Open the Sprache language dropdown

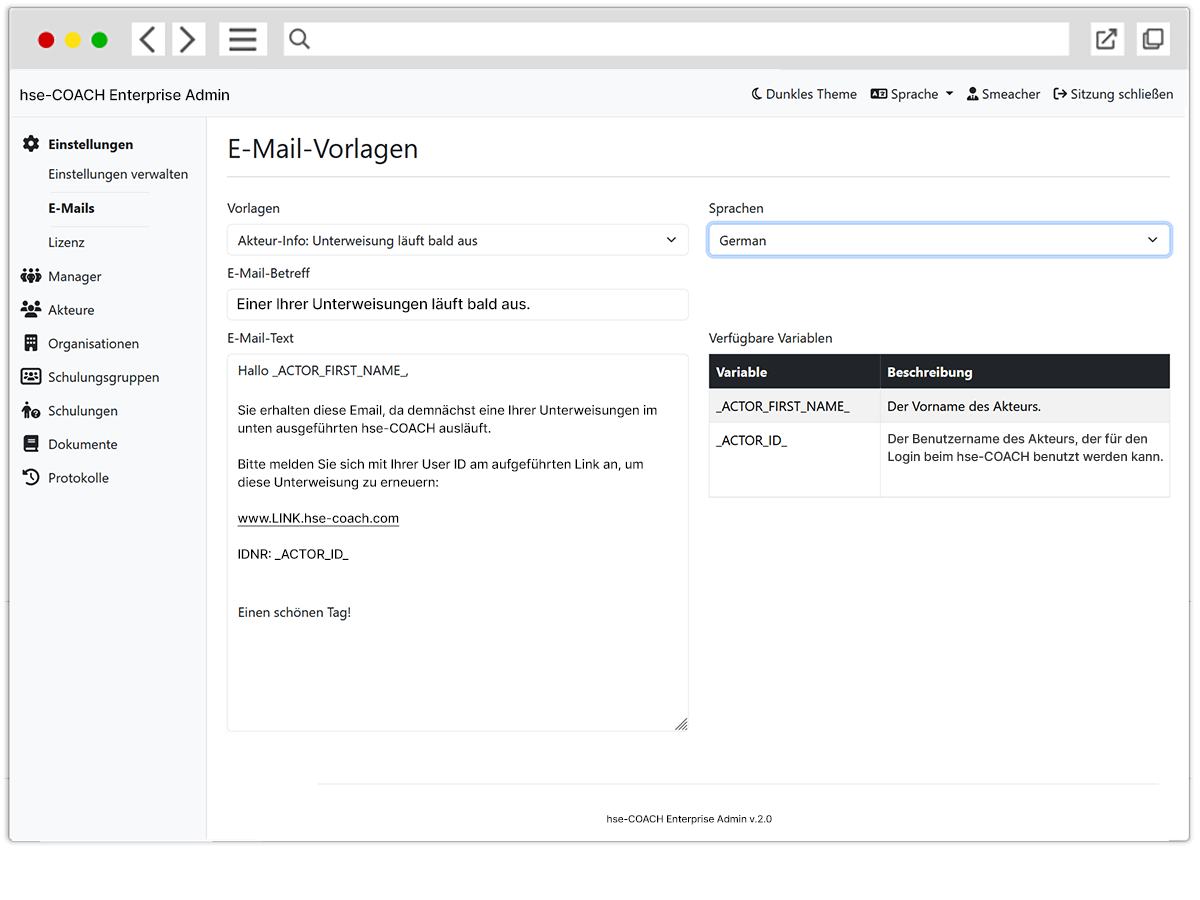(x=911, y=94)
